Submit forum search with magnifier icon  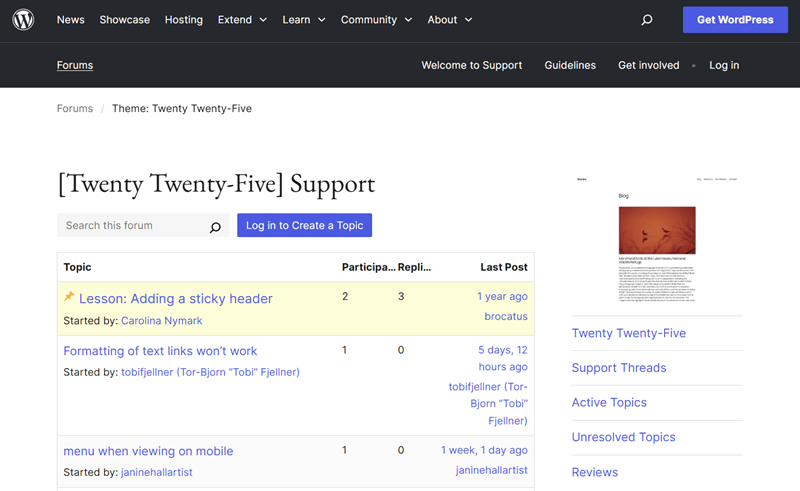(x=215, y=227)
